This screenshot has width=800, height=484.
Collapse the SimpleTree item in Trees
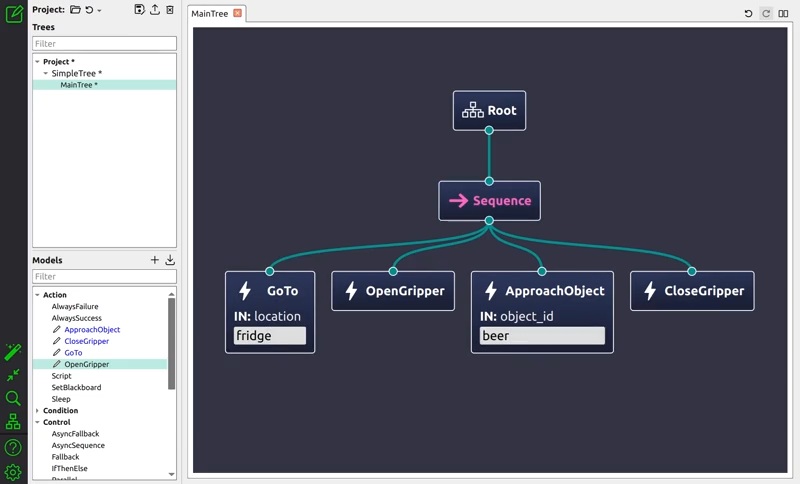click(45, 74)
